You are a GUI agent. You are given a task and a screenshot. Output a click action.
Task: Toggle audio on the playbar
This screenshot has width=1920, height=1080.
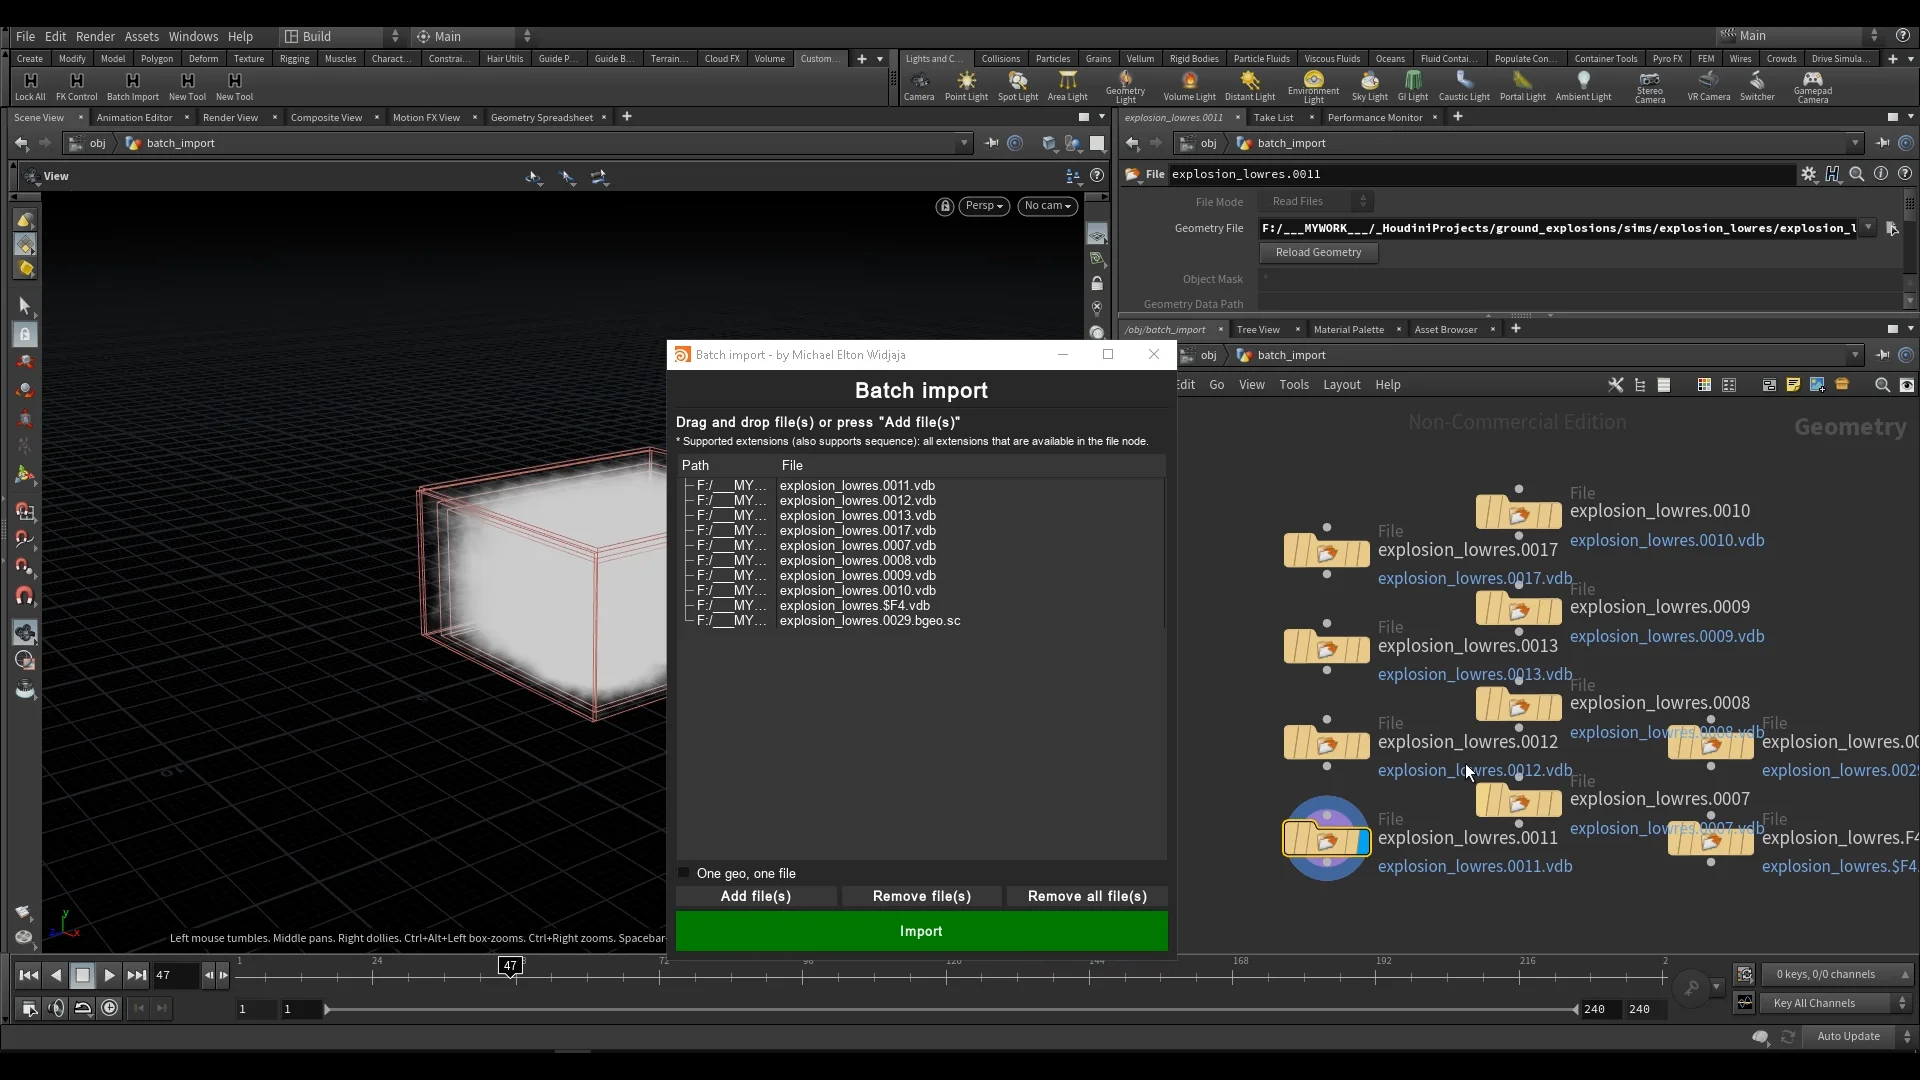[56, 1008]
